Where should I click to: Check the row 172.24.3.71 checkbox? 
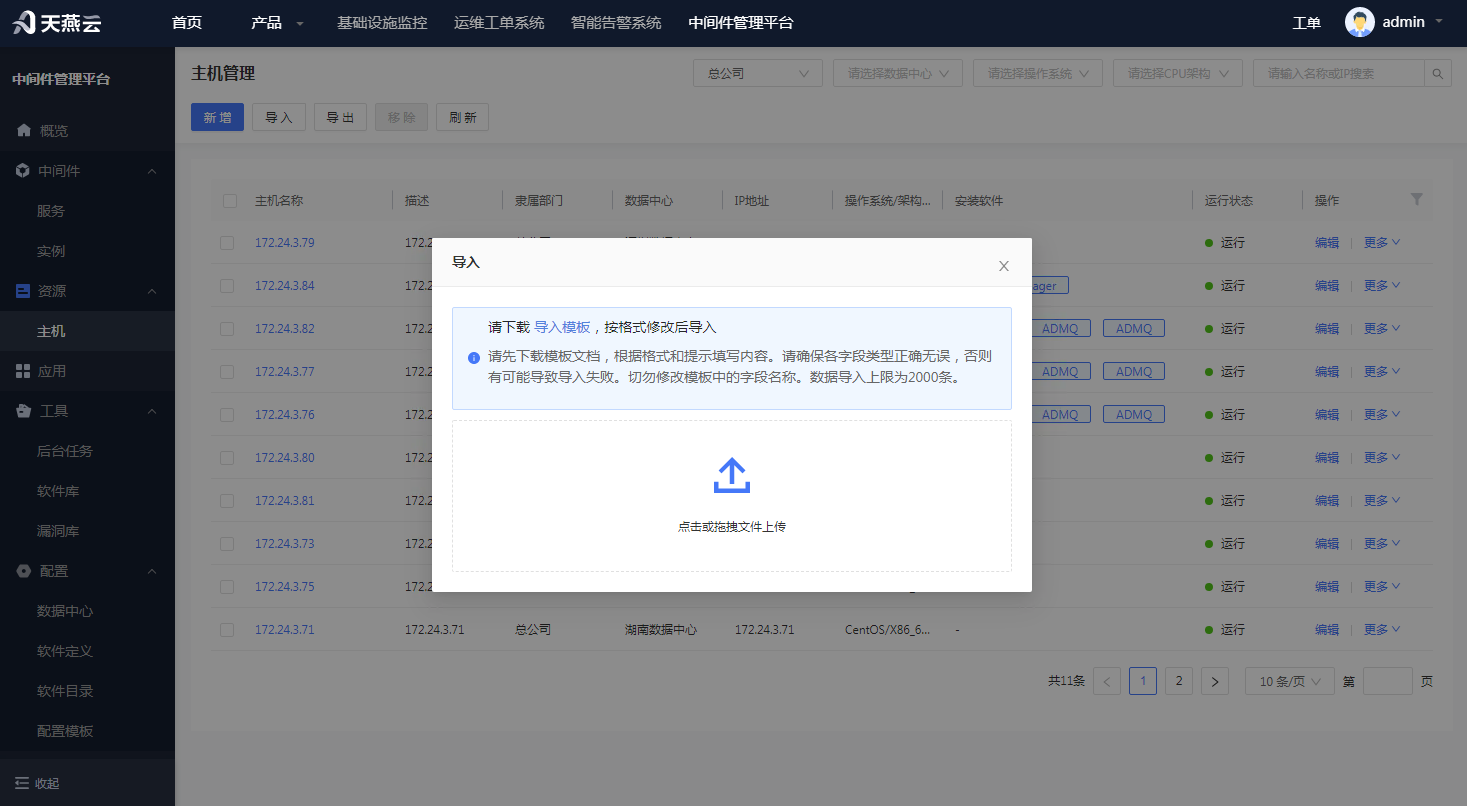click(227, 629)
